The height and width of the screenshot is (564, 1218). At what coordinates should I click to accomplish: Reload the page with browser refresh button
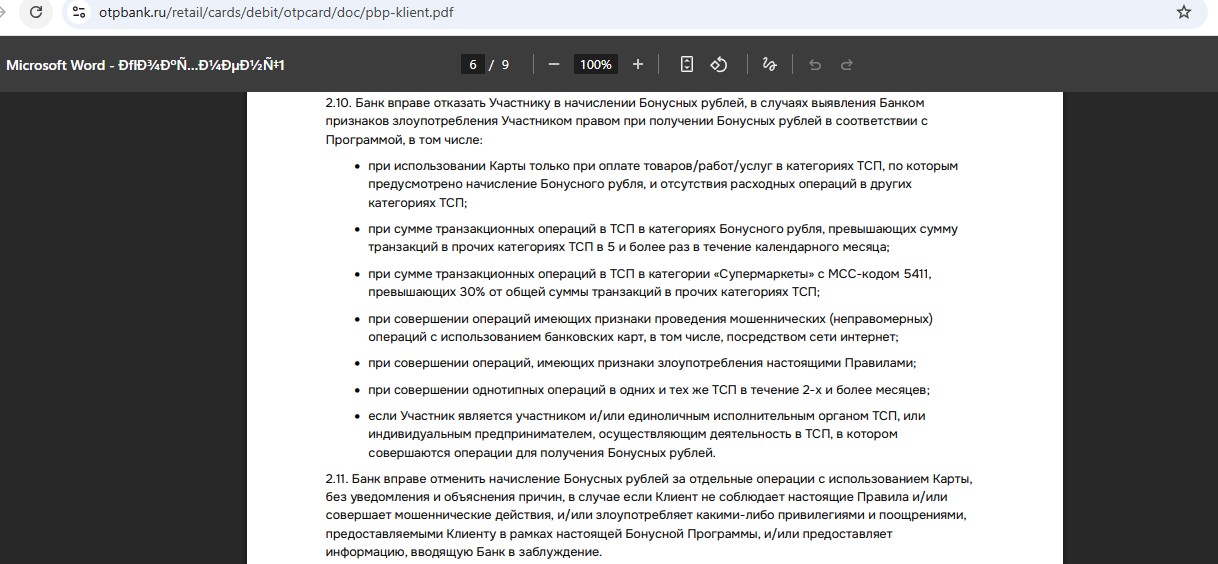tap(36, 12)
